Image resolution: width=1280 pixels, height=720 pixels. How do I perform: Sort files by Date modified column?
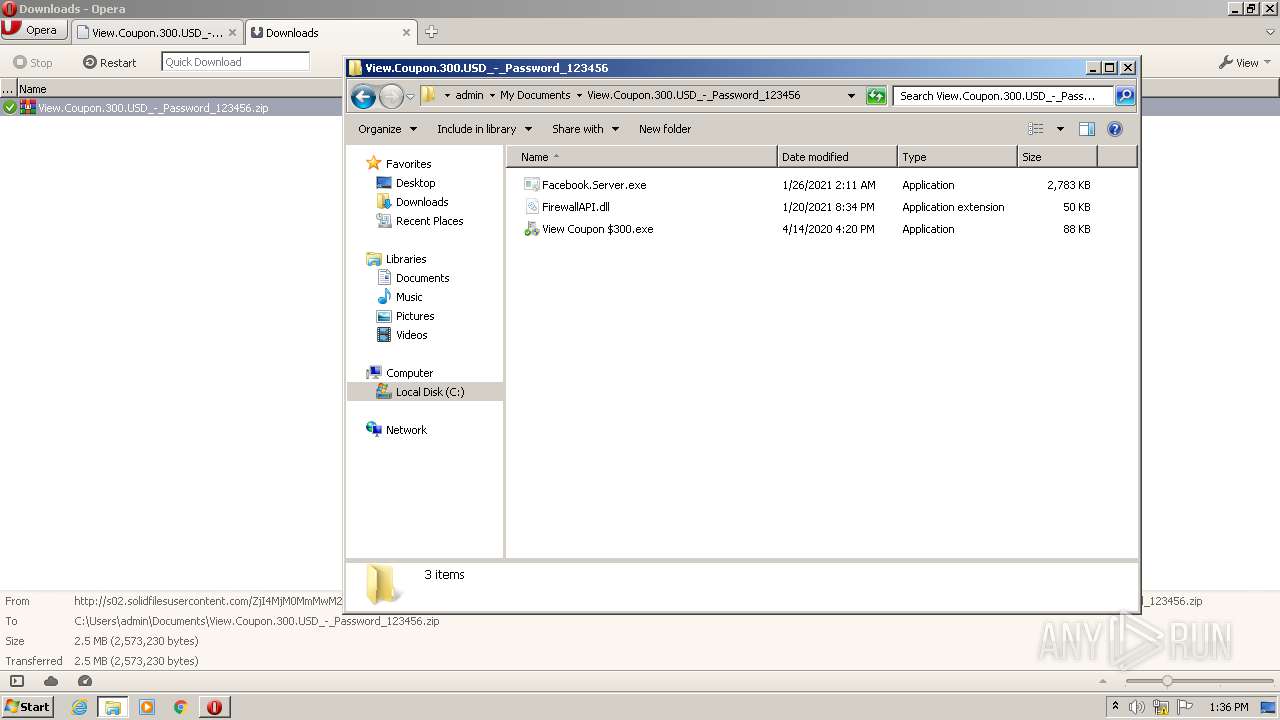(837, 157)
